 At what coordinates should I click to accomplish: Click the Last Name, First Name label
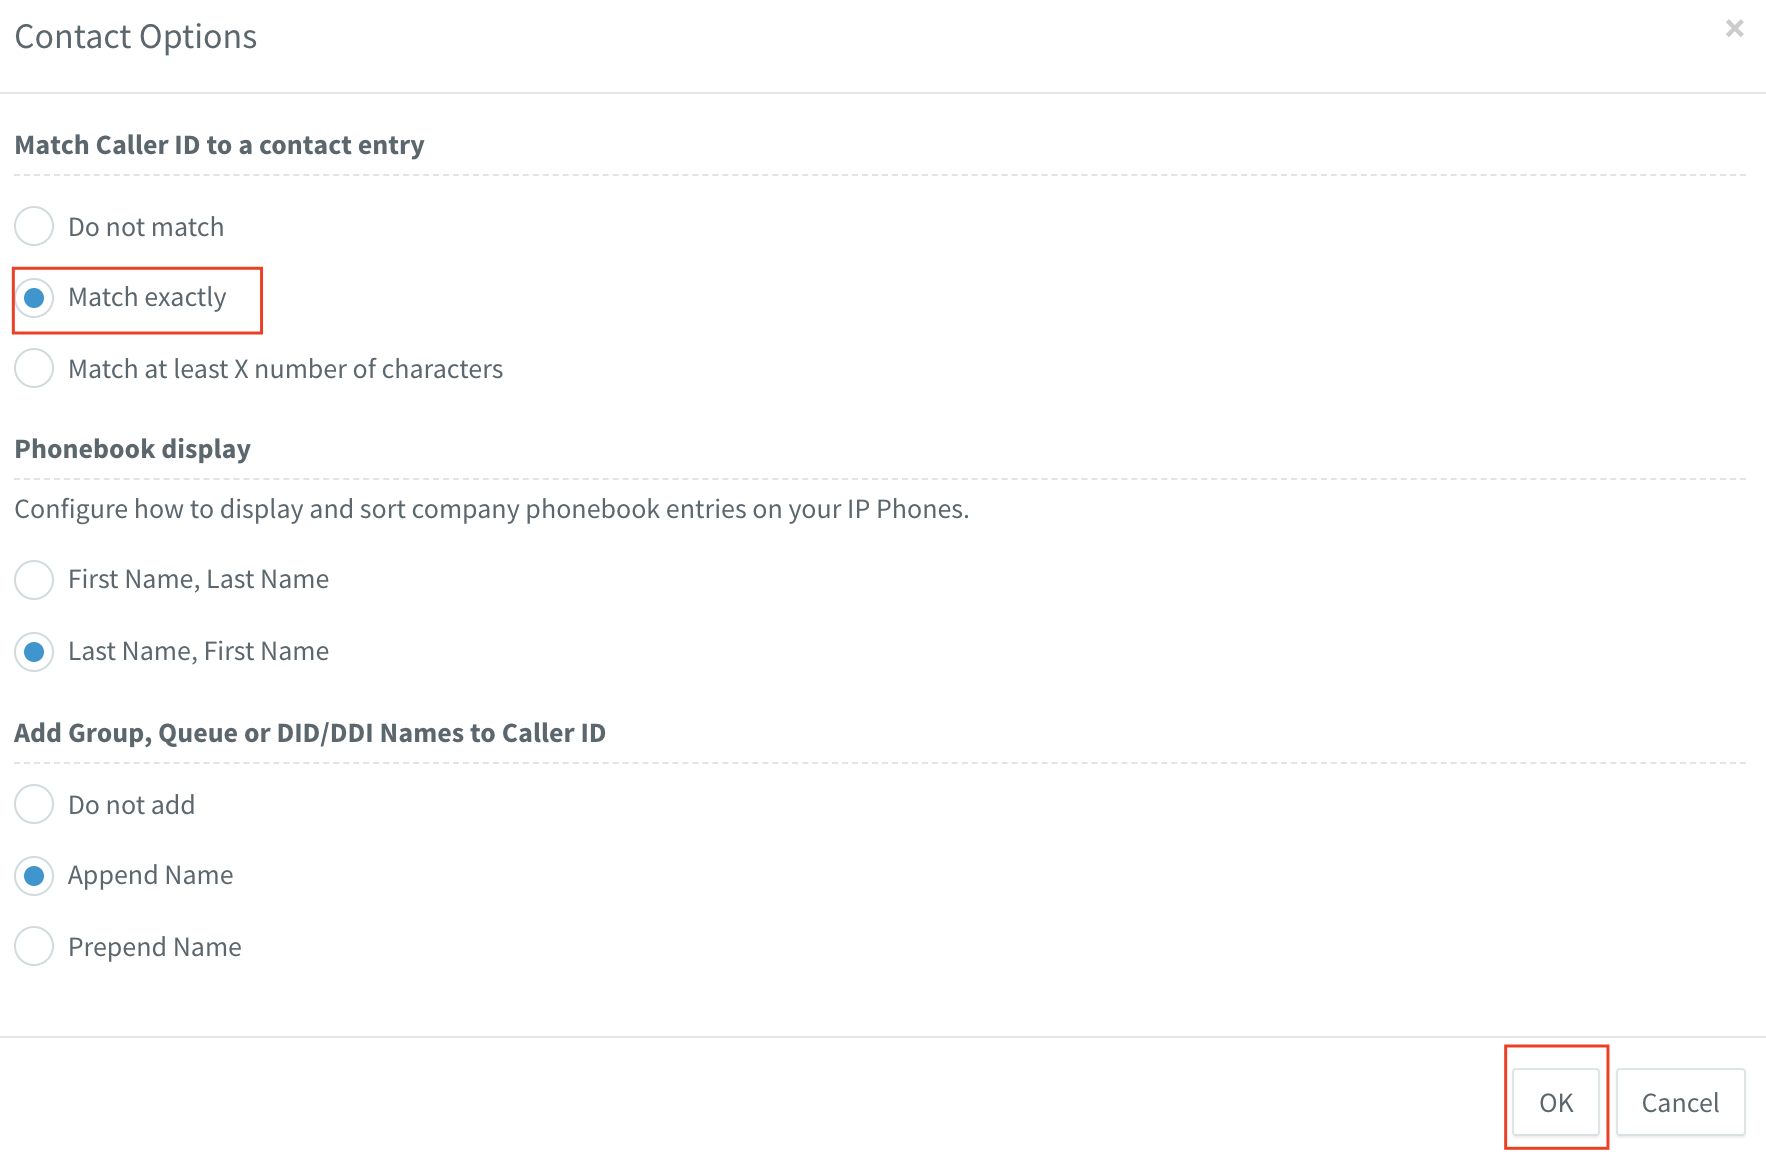point(198,652)
